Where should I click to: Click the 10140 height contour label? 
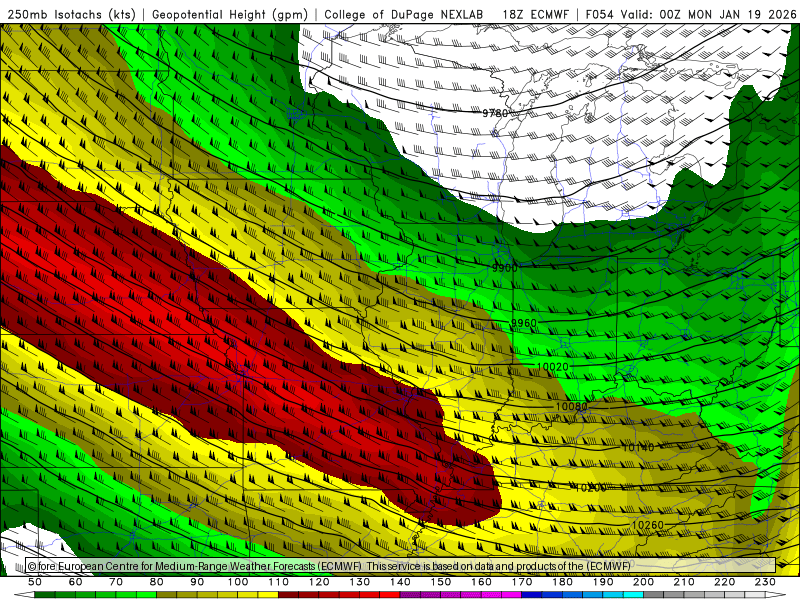tap(638, 447)
